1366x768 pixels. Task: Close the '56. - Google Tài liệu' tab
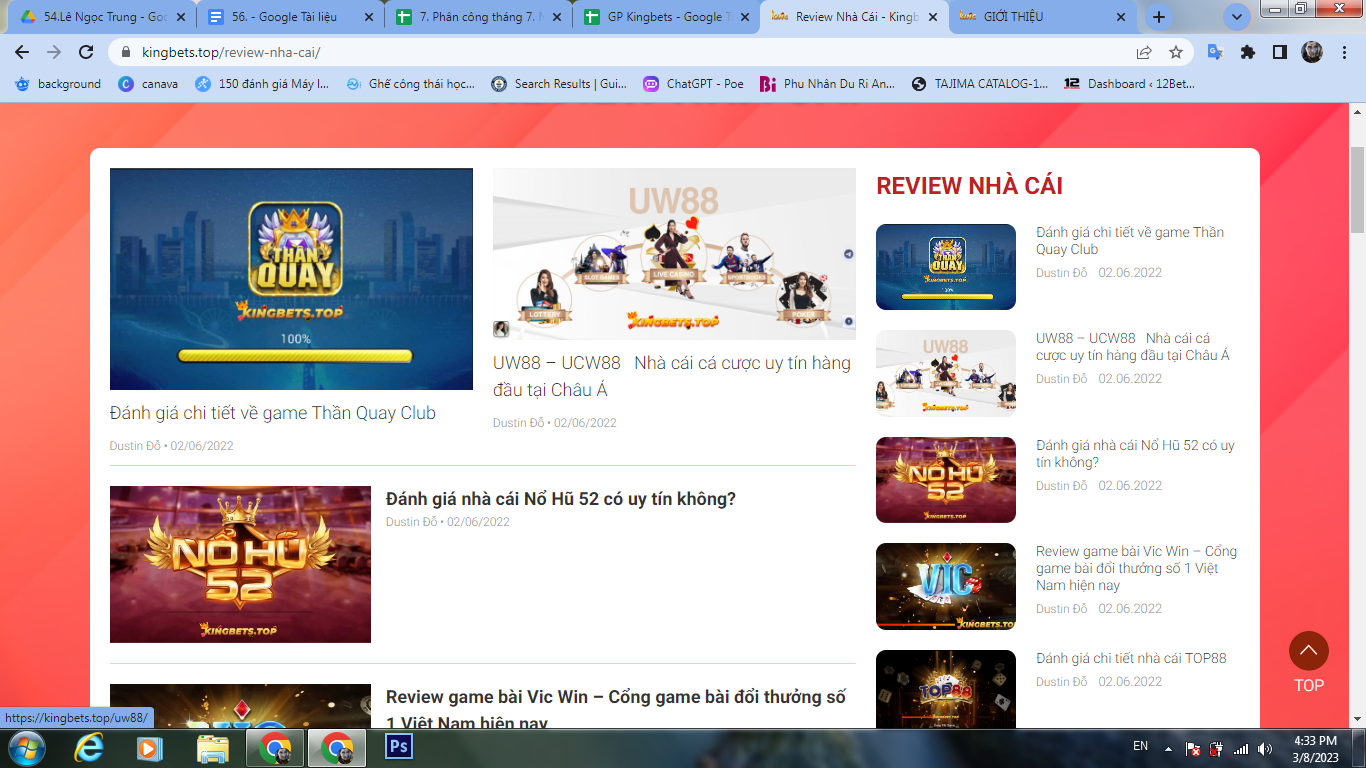pos(369,17)
